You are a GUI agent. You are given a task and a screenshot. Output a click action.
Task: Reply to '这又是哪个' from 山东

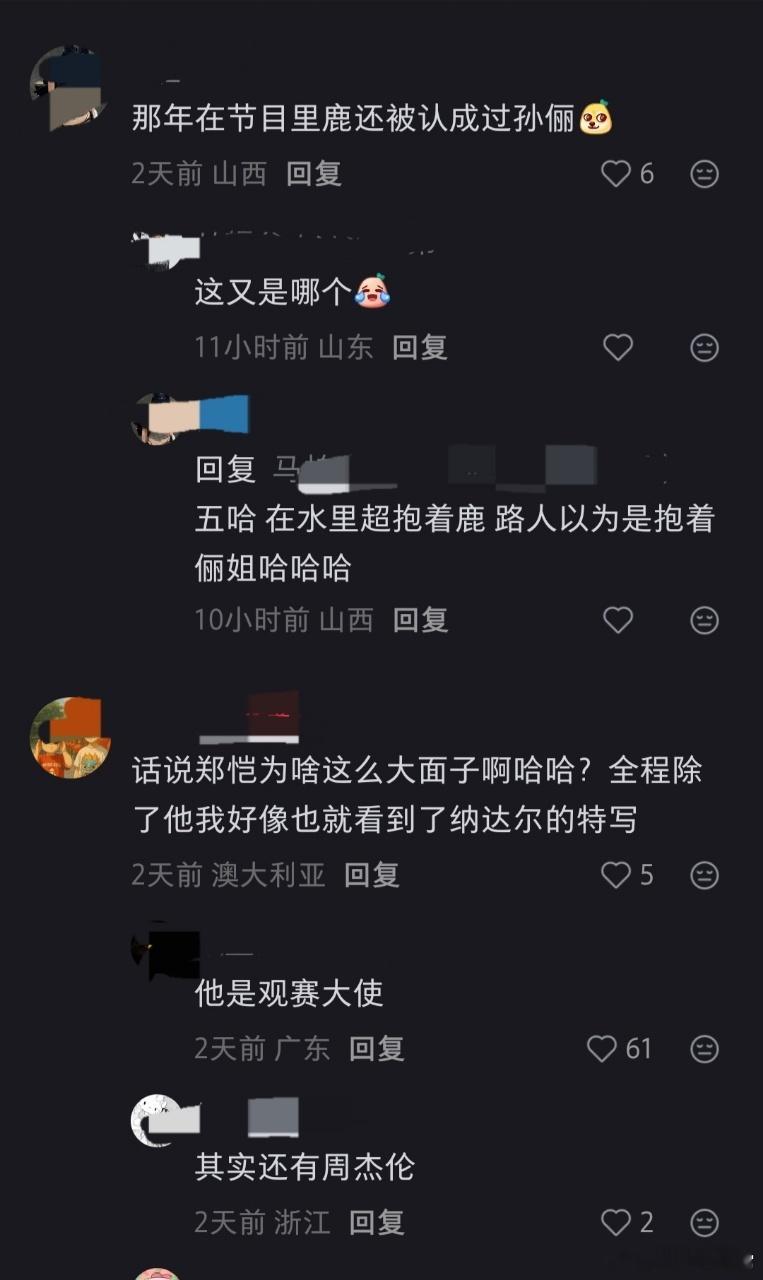pos(420,347)
